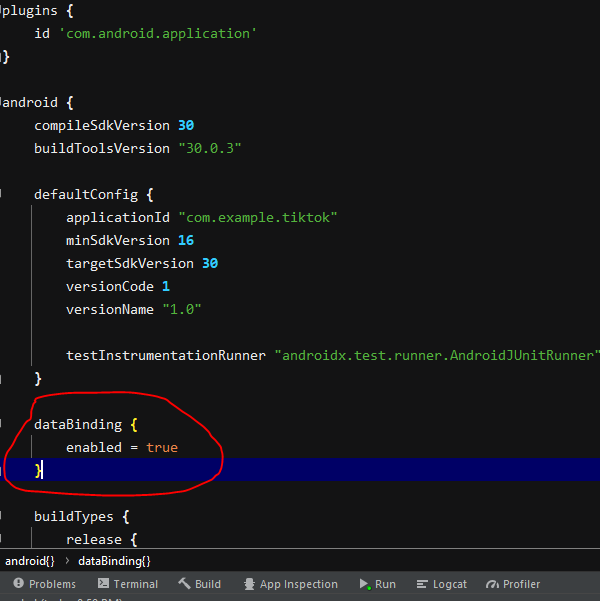
Task: Click the targetSdkVersion value 30
Action: click(x=210, y=263)
